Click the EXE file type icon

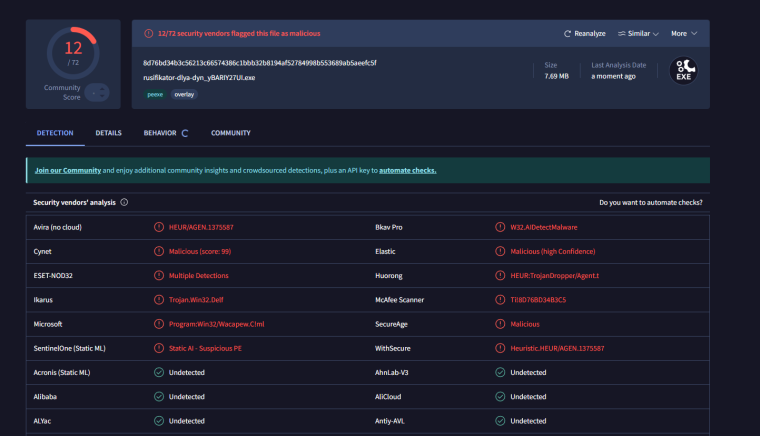coord(683,71)
